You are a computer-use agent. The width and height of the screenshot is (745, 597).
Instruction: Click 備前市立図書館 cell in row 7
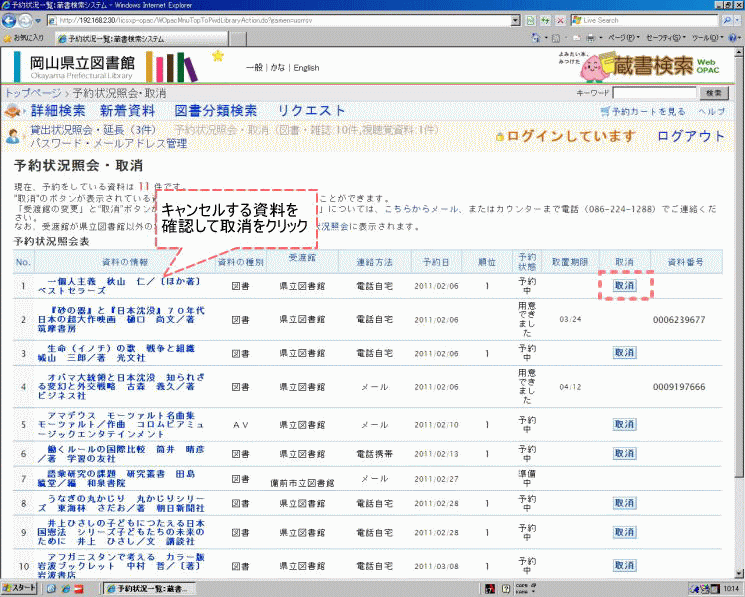pyautogui.click(x=302, y=483)
